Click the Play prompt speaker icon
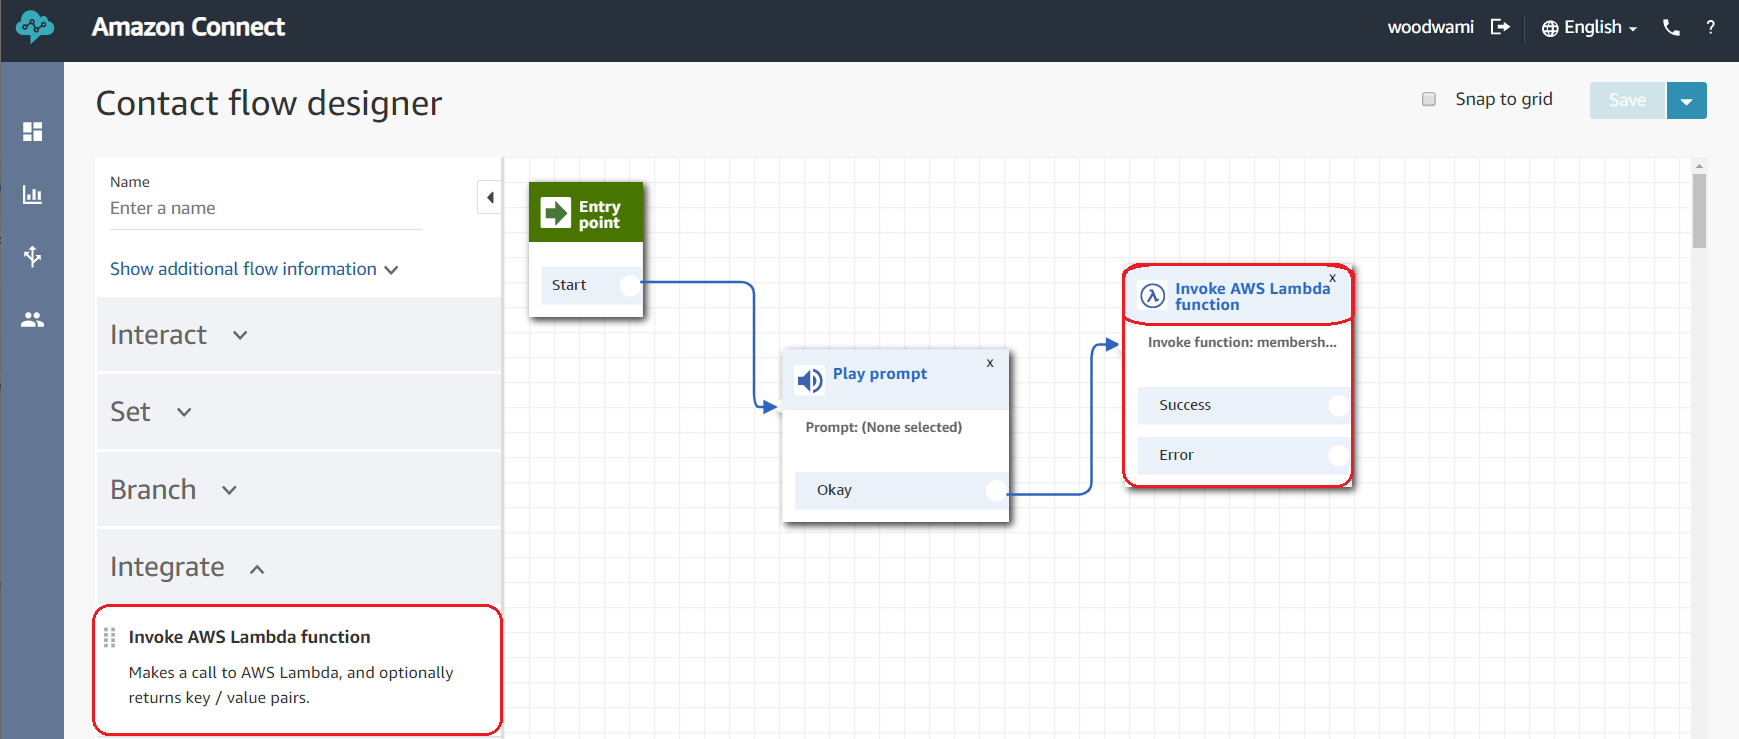Viewport: 1739px width, 739px height. (809, 380)
